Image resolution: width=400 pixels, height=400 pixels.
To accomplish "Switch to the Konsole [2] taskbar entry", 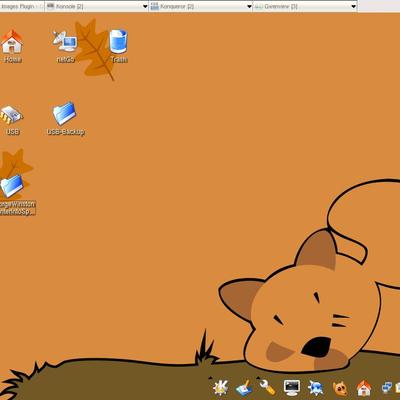I will point(97,6).
